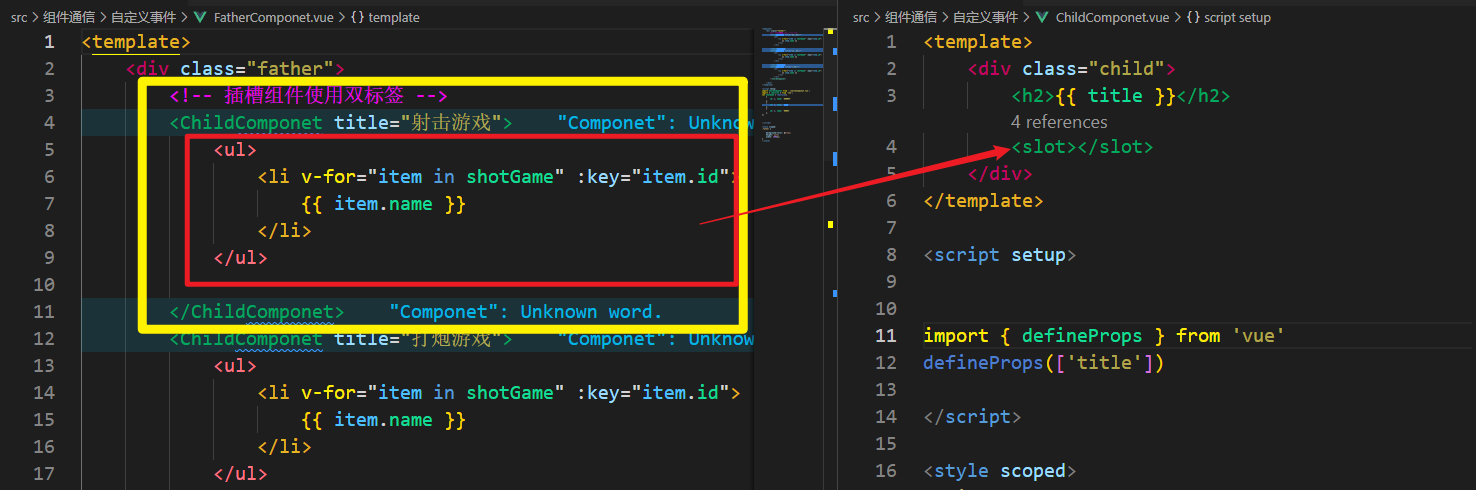Select the FatherComponet.vue breadcrumb item
The image size is (1476, 490).
click(x=275, y=17)
